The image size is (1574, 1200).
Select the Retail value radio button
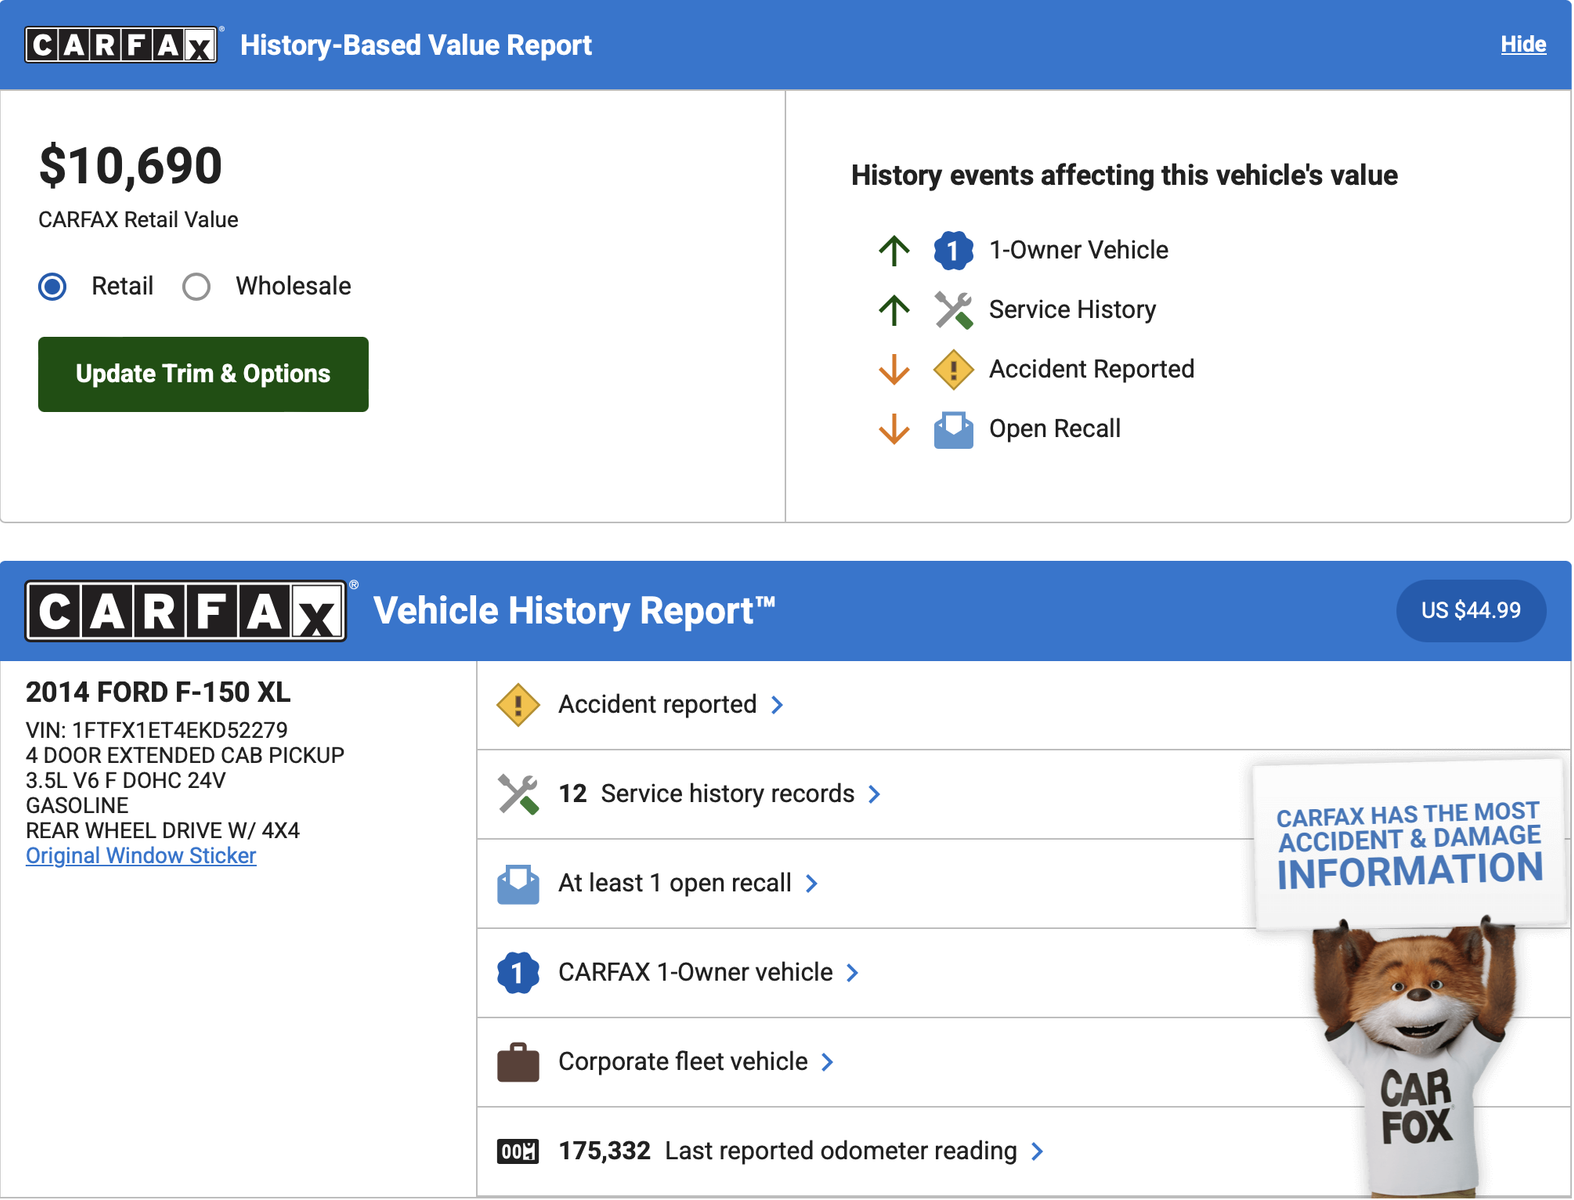point(53,287)
